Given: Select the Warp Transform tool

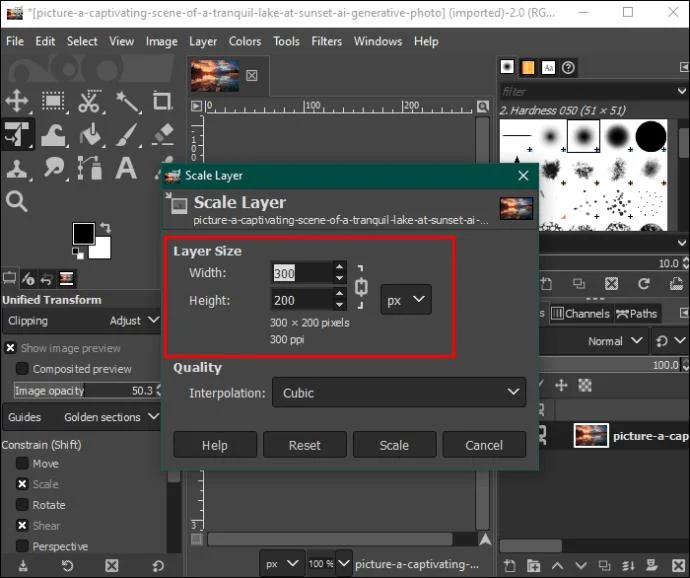Looking at the screenshot, I should point(53,135).
